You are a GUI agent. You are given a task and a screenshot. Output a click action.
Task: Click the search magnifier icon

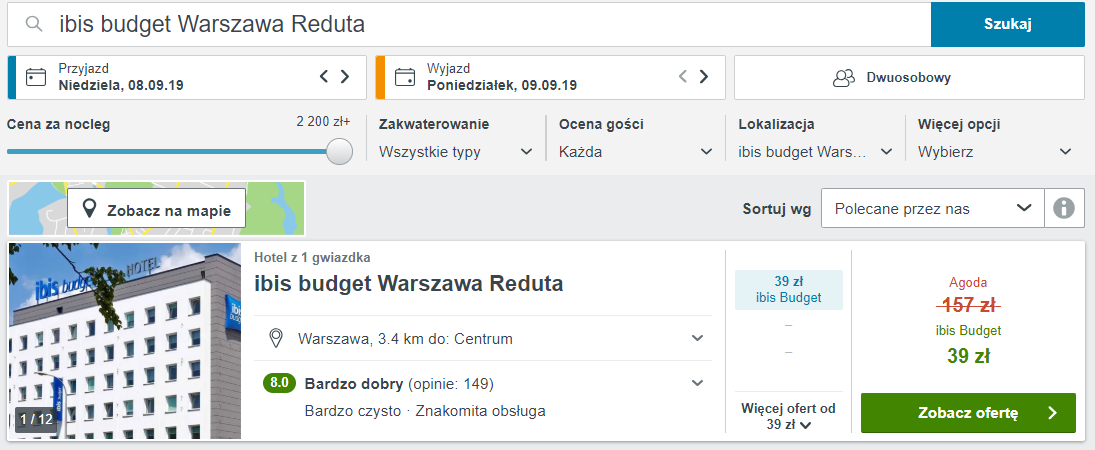[x=33, y=24]
